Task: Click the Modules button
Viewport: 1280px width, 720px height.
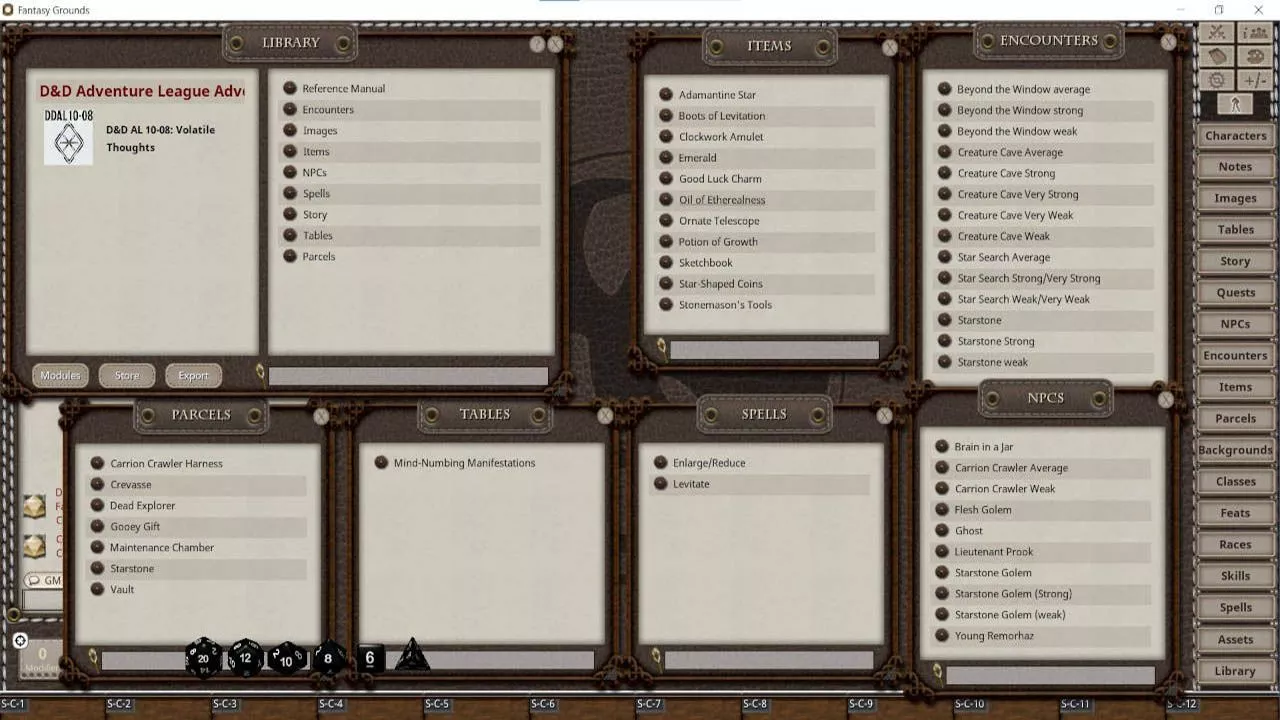Action: pos(60,375)
